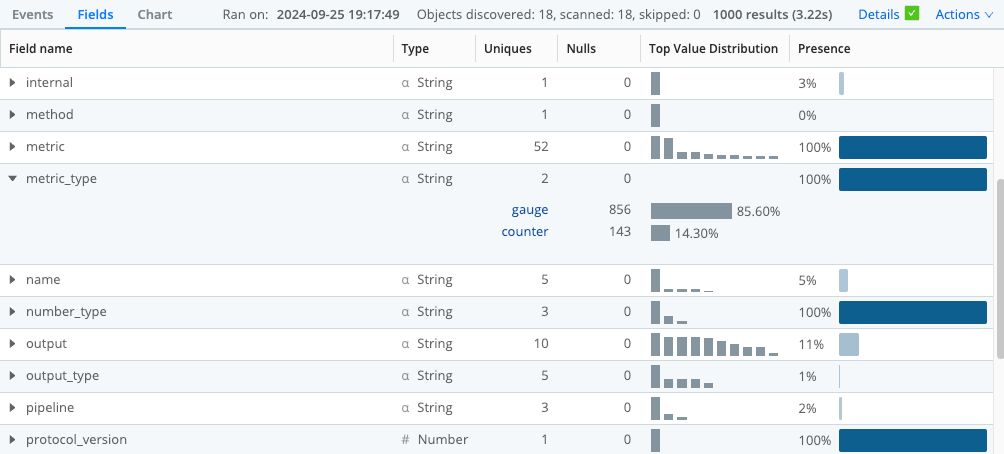The image size is (1004, 454).
Task: Collapse the metric_type field row
Action: coord(13,179)
